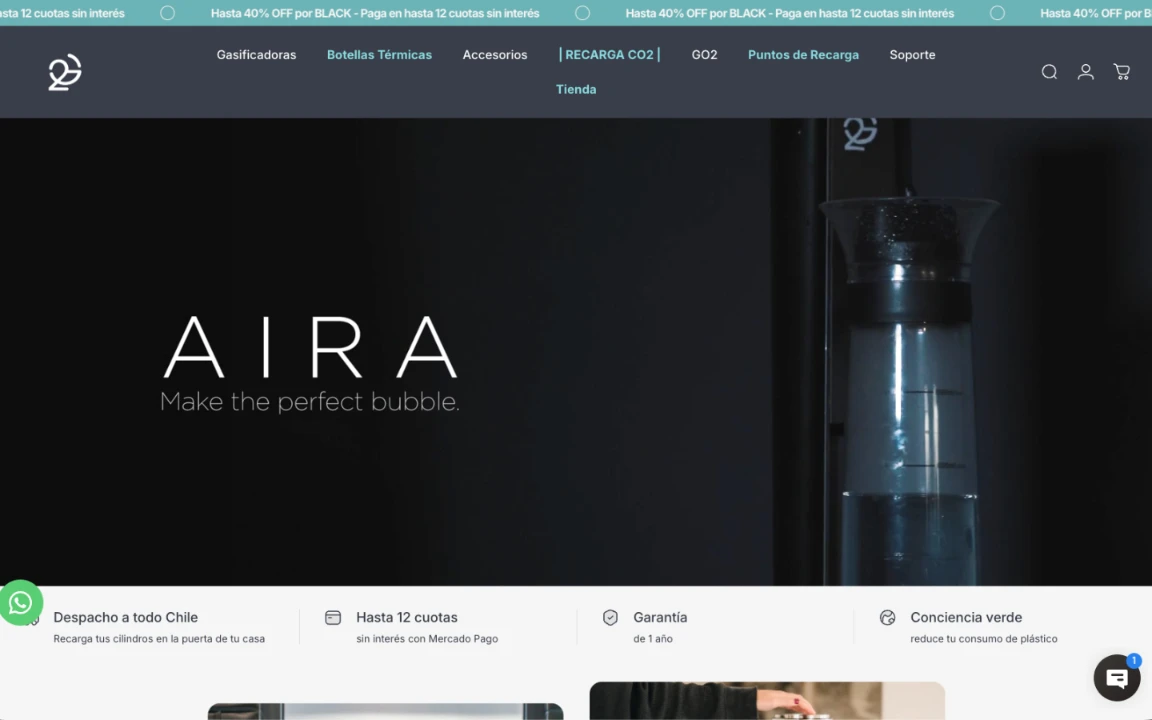Click the Conciencia verde heading
This screenshot has width=1152, height=720.
966,618
